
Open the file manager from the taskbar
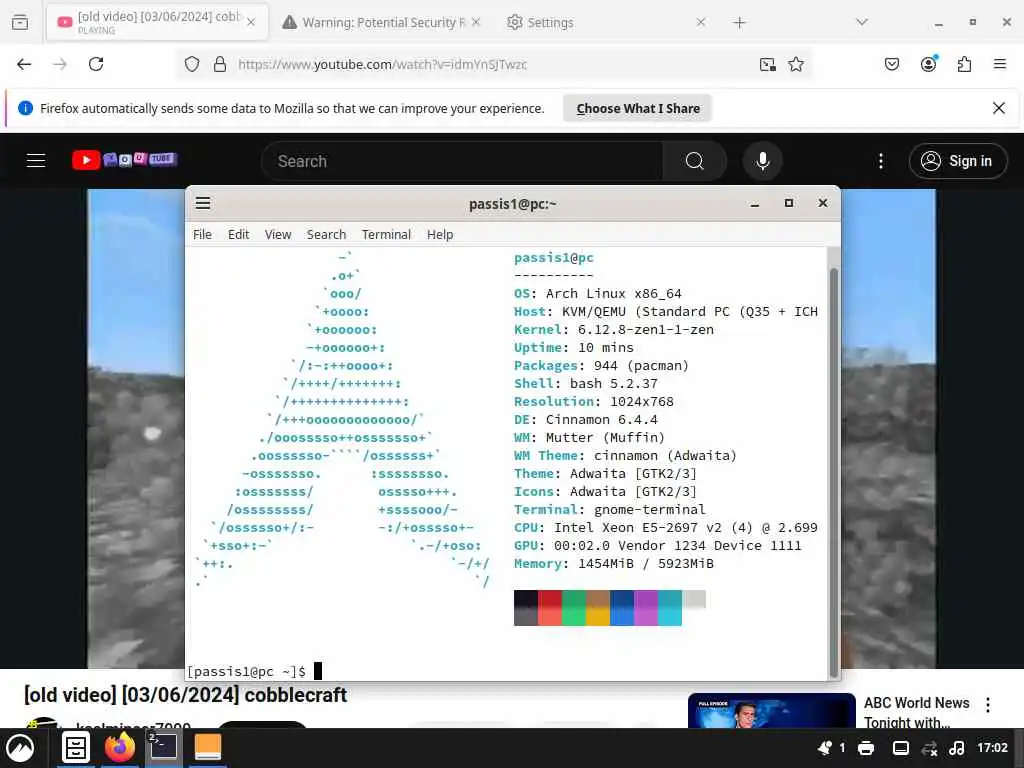click(x=76, y=748)
